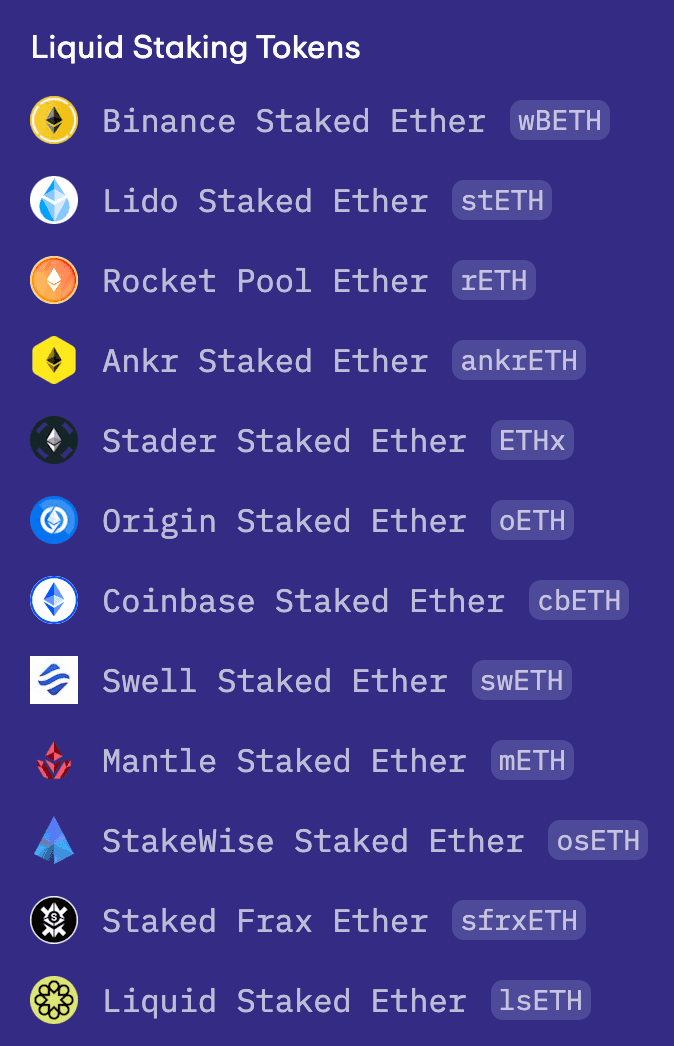The height and width of the screenshot is (1046, 674).
Task: Click the Binance Staked Ether logo icon
Action: click(54, 121)
